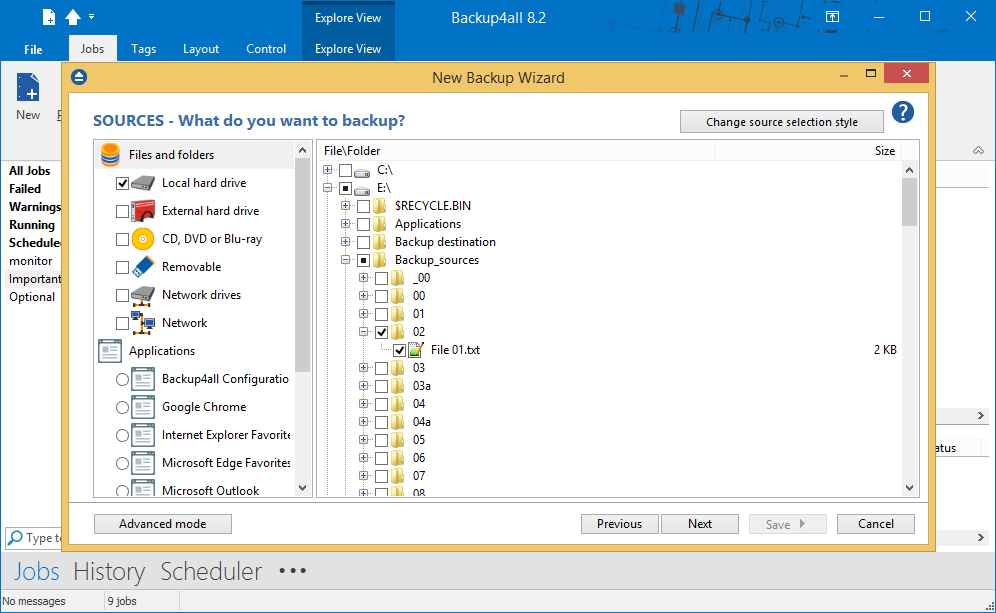
Task: Switch to the Layout ribbon tab
Action: coord(201,48)
